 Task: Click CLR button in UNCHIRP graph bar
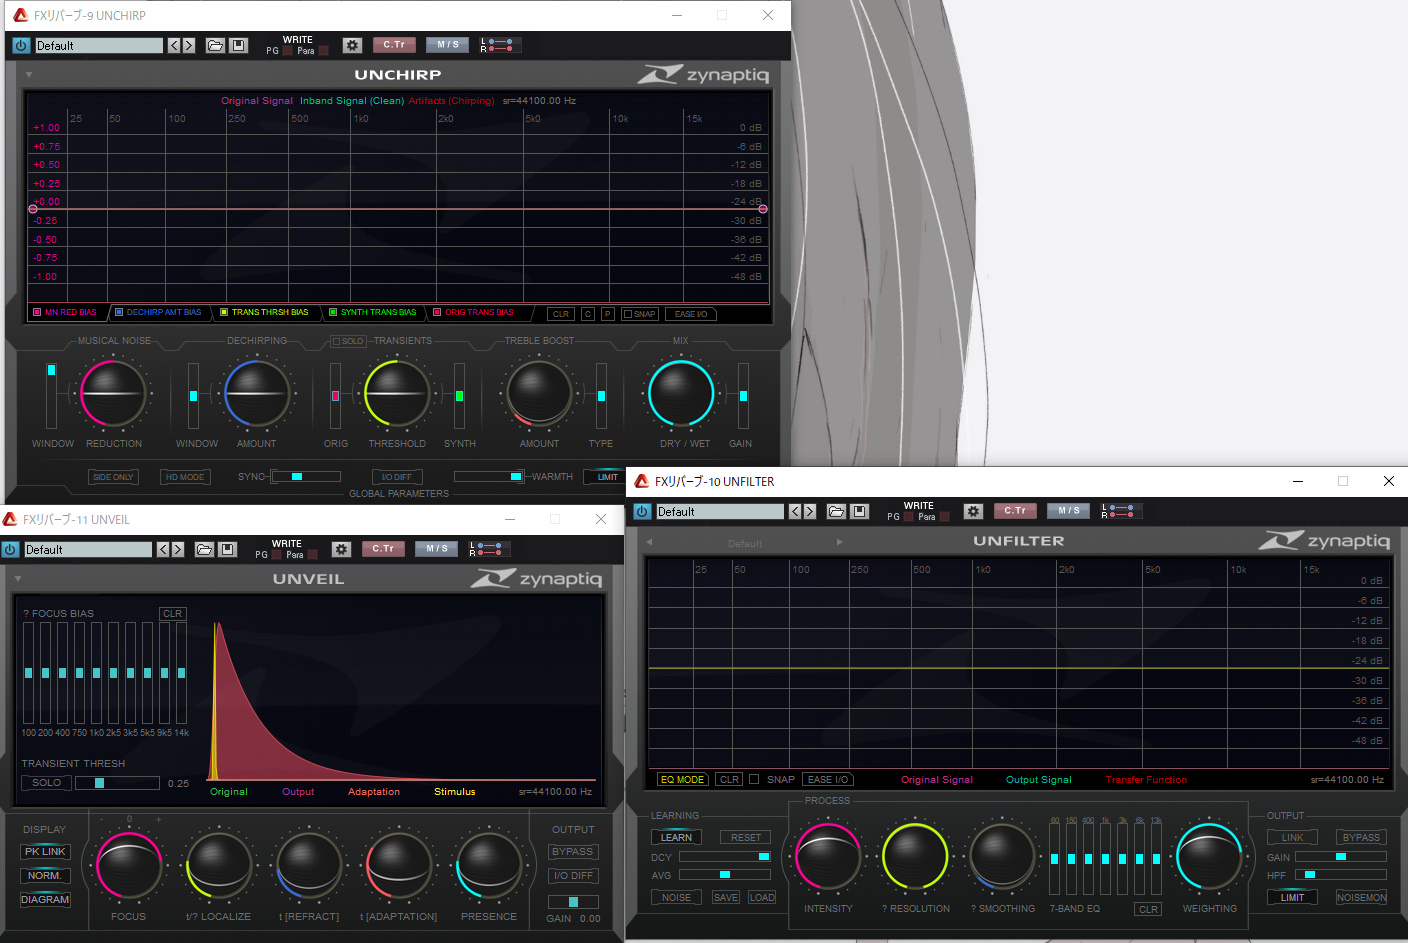click(561, 314)
